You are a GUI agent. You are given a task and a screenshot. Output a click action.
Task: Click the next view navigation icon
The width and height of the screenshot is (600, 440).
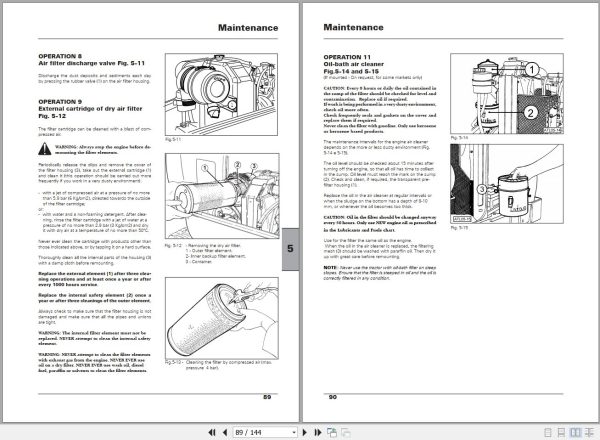click(346, 432)
